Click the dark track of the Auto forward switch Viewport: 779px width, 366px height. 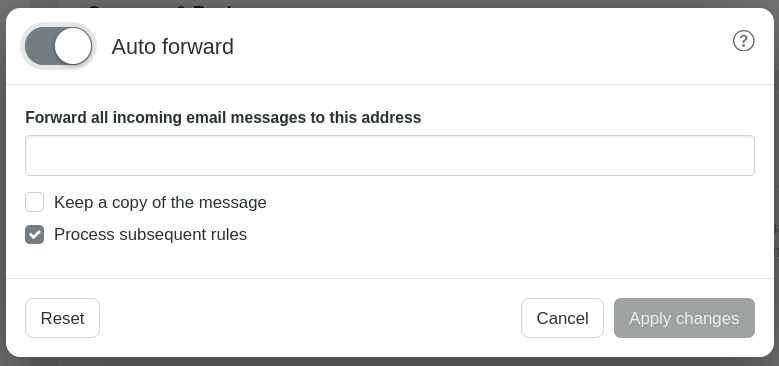(x=40, y=46)
